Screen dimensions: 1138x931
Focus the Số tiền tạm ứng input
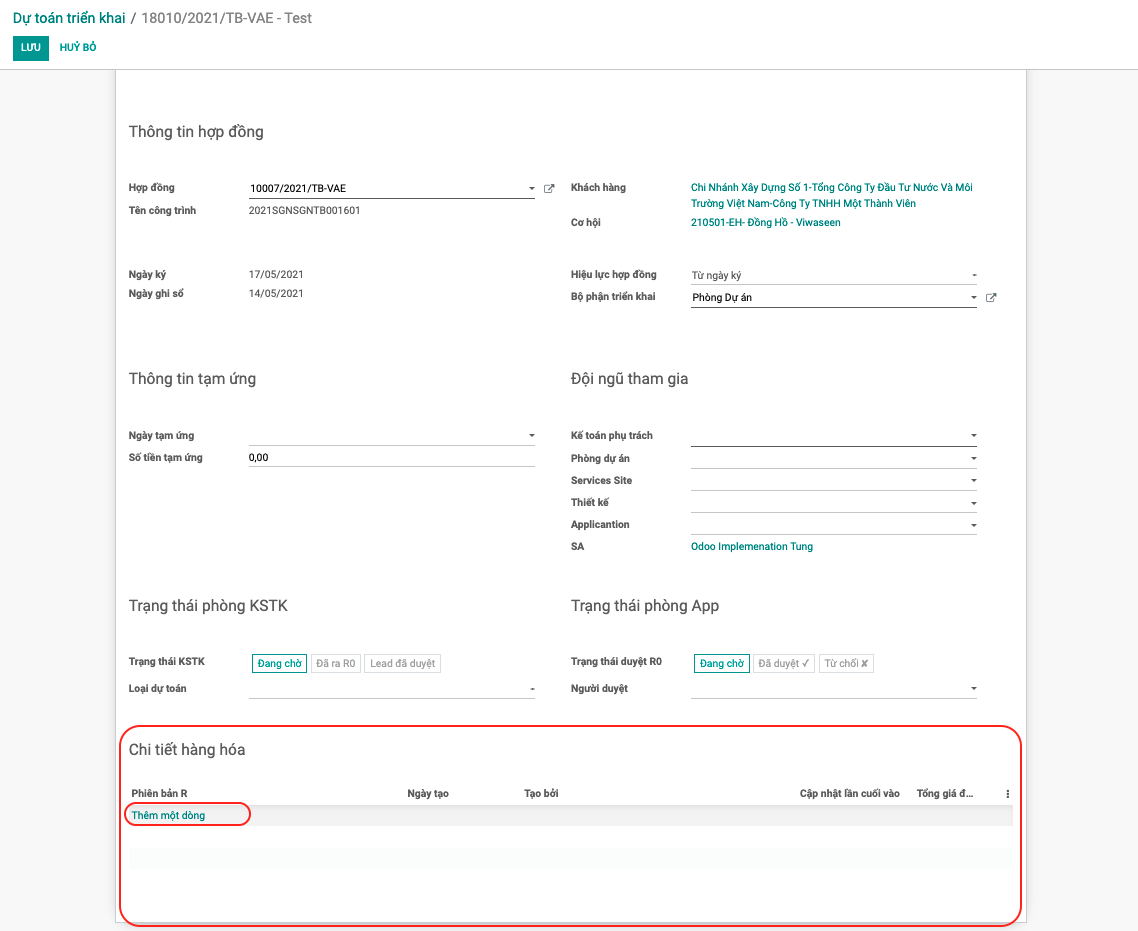[x=391, y=458]
